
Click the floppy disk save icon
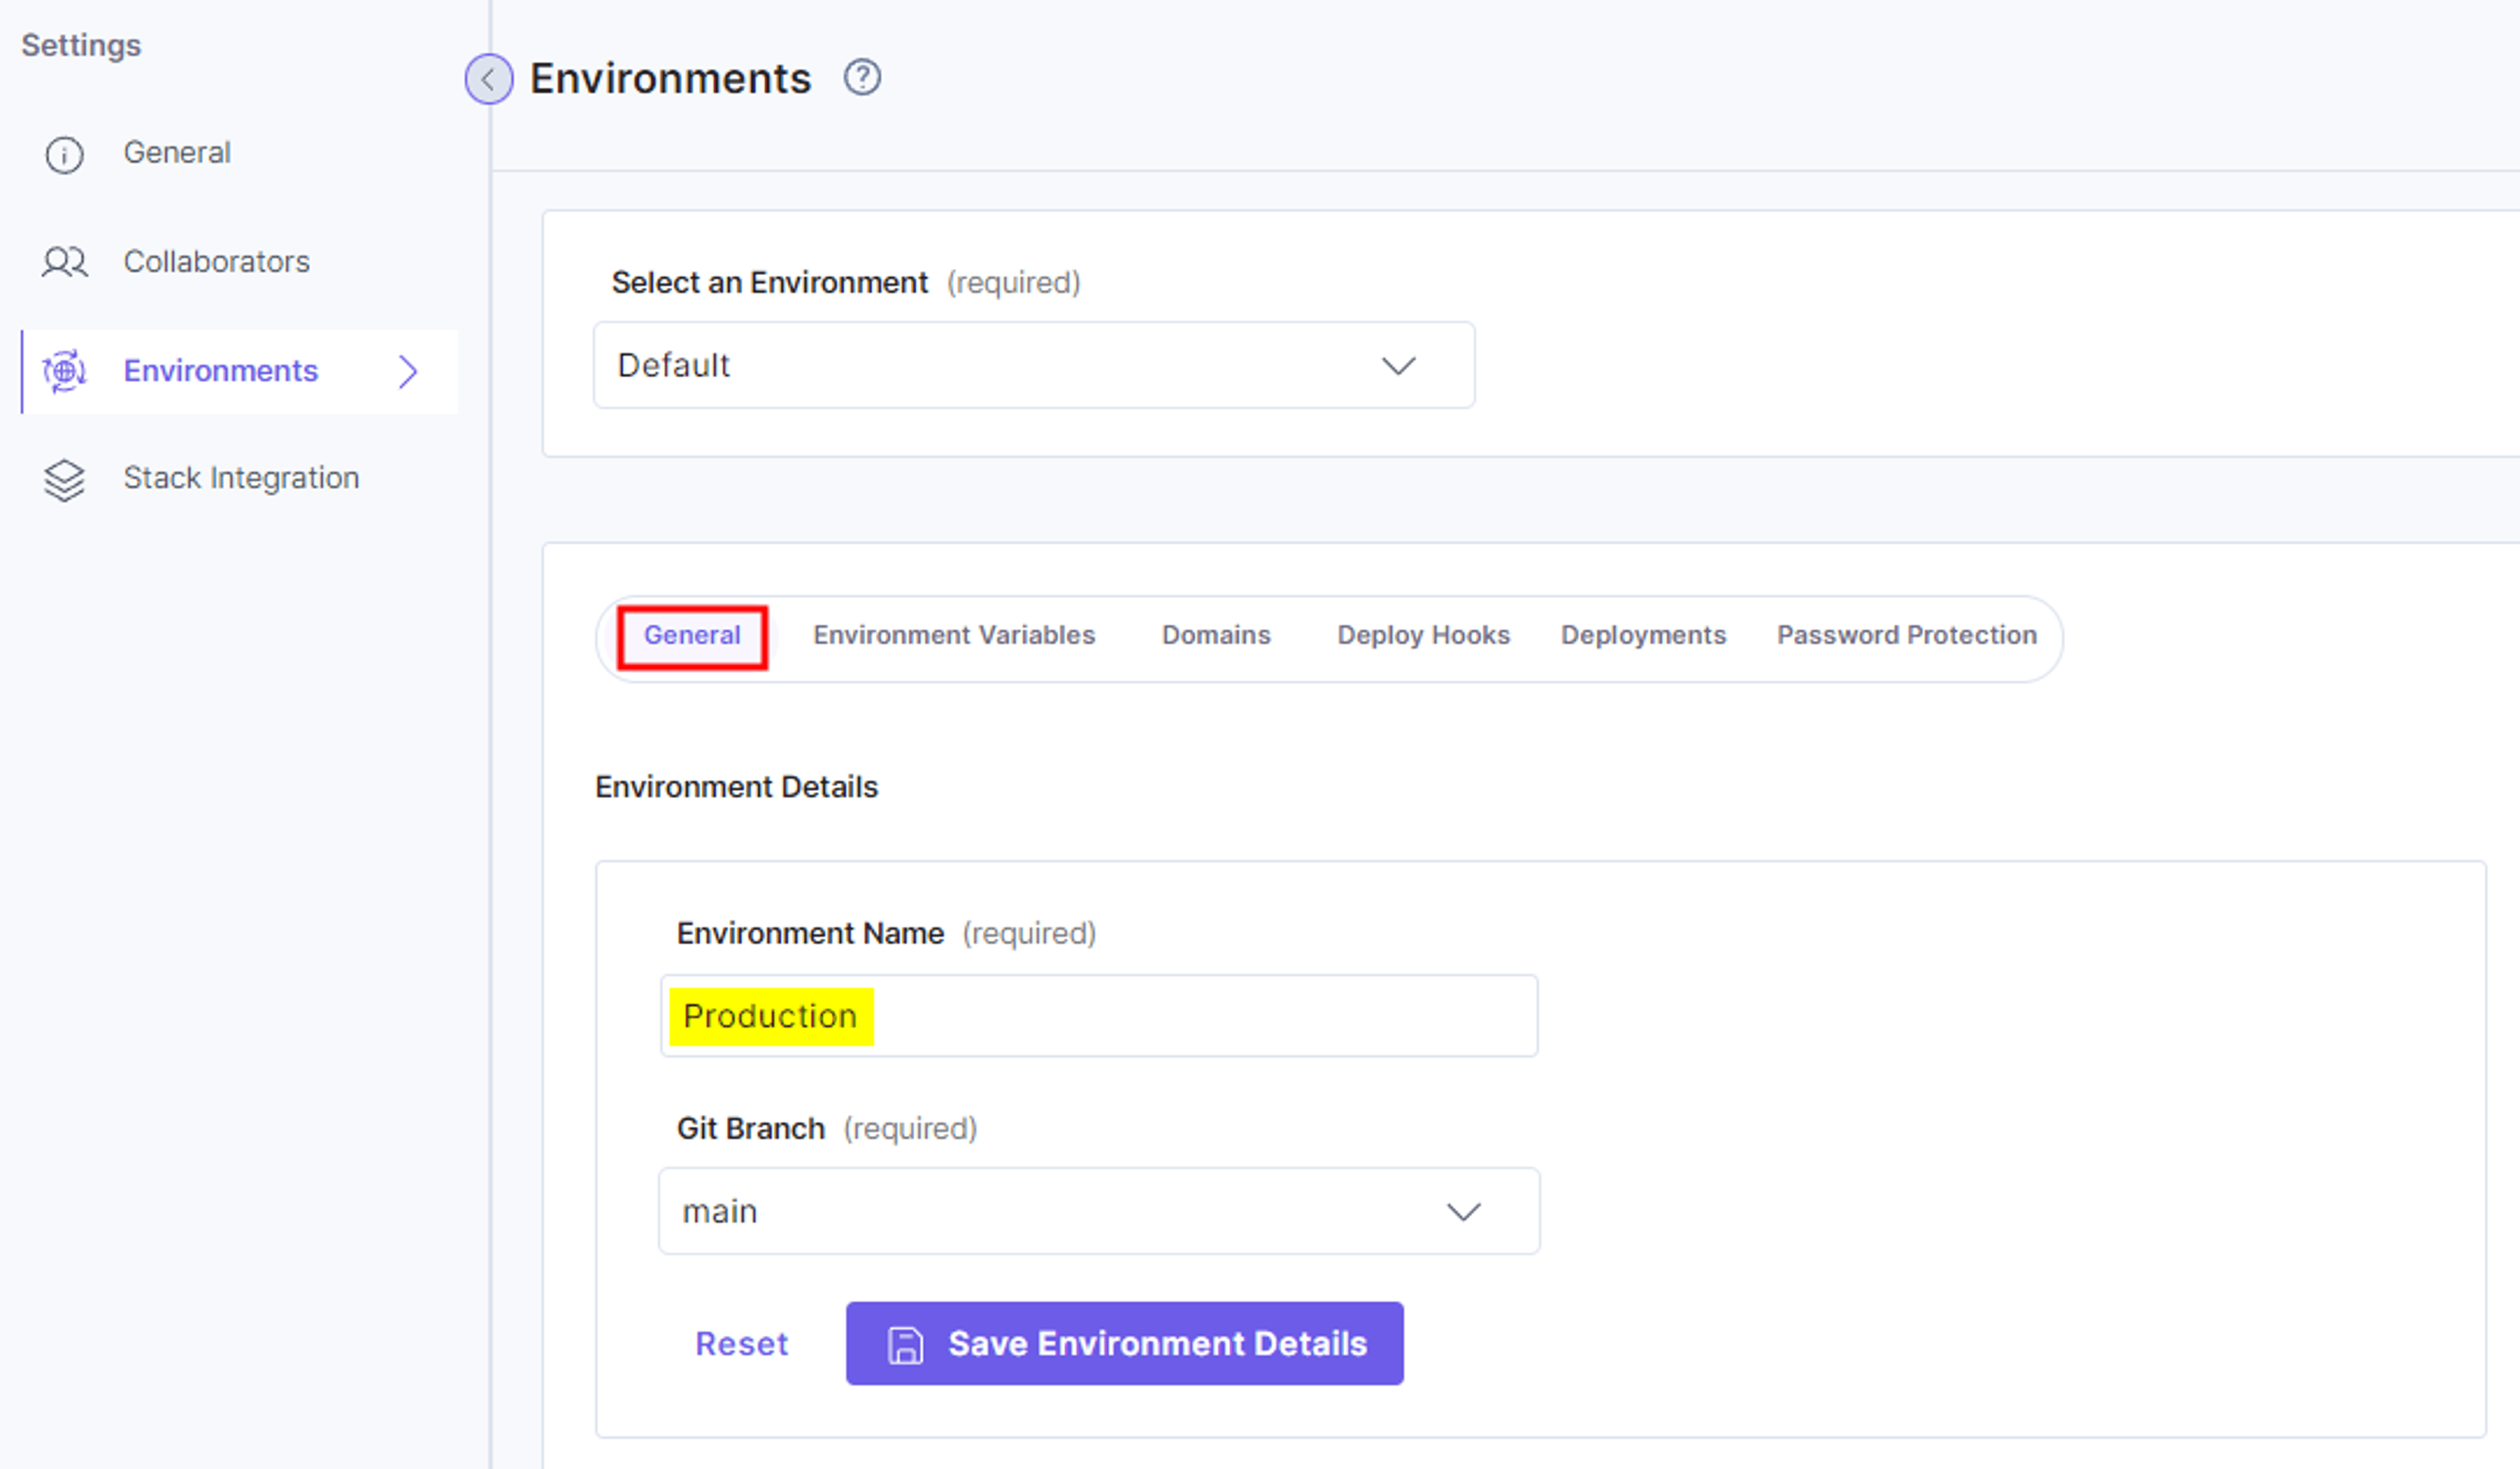coord(905,1345)
